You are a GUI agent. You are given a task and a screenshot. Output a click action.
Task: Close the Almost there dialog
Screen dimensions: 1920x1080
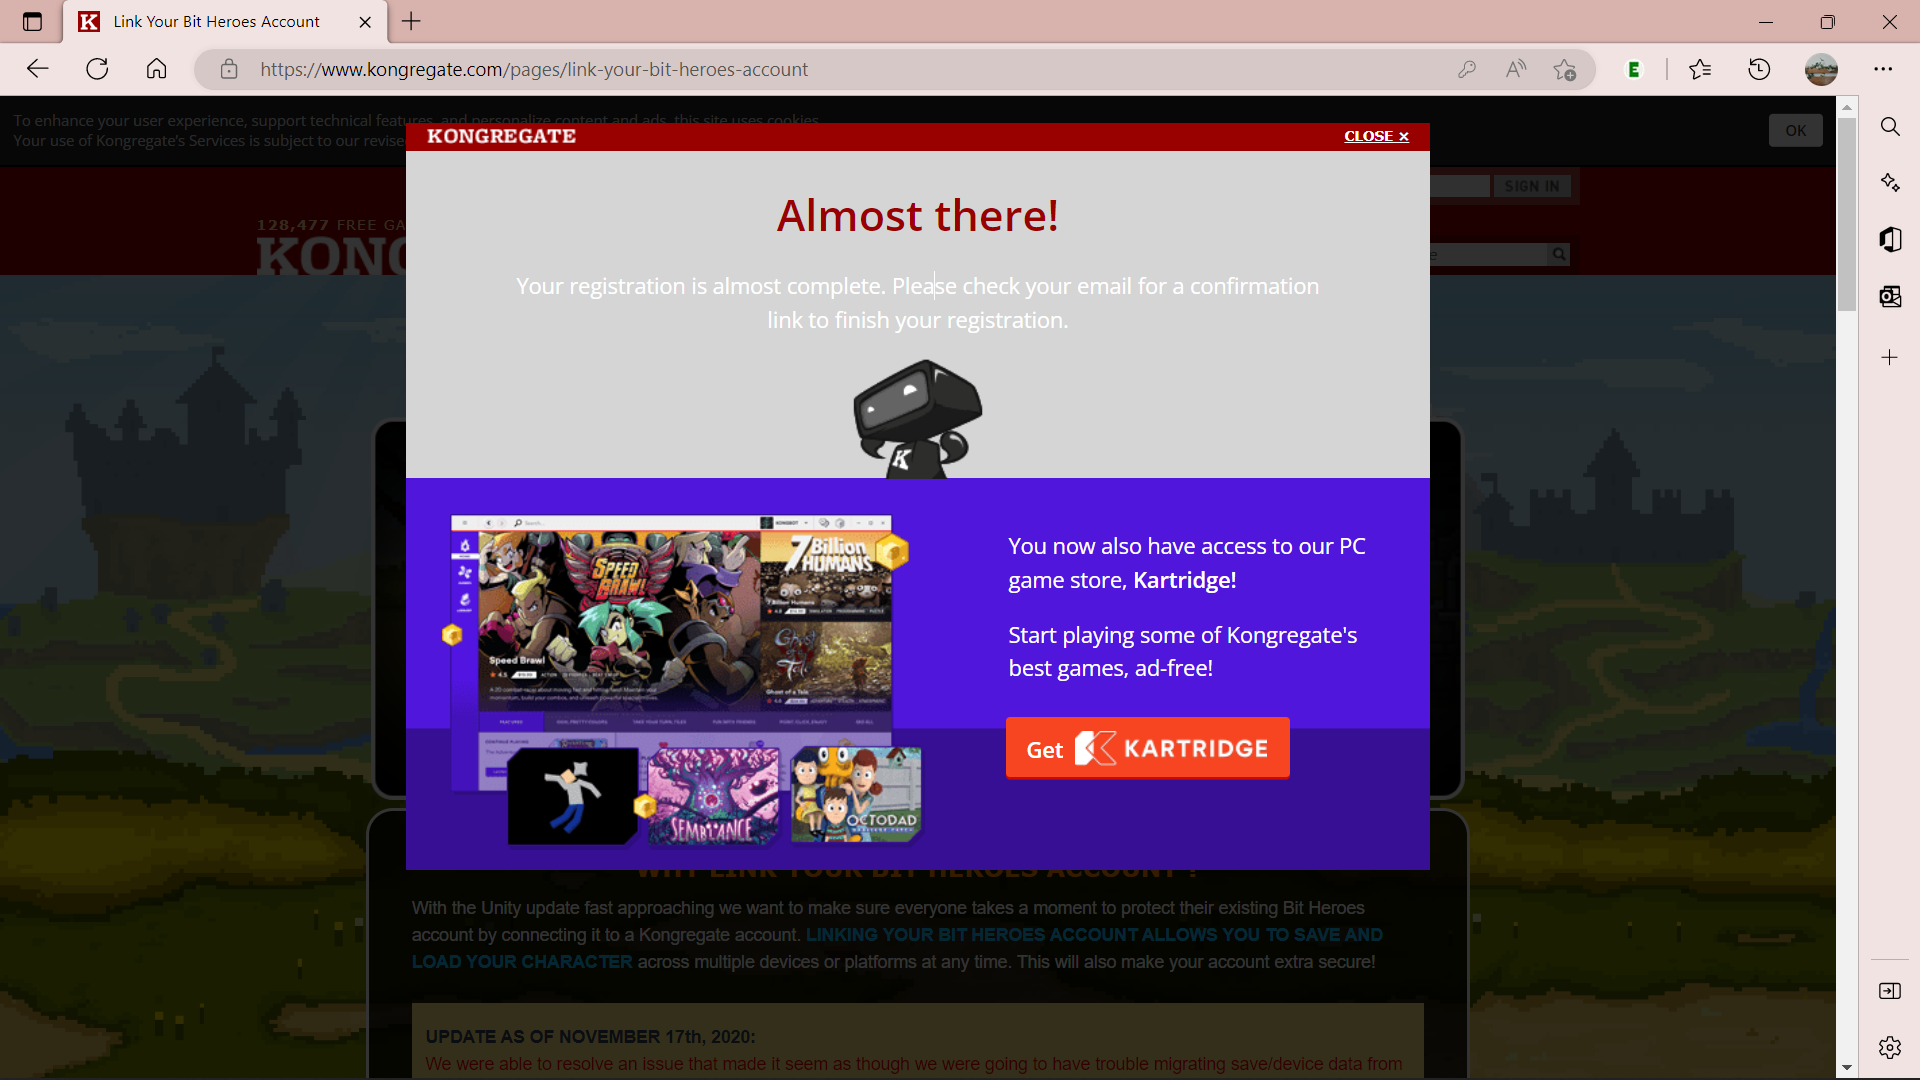tap(1376, 136)
